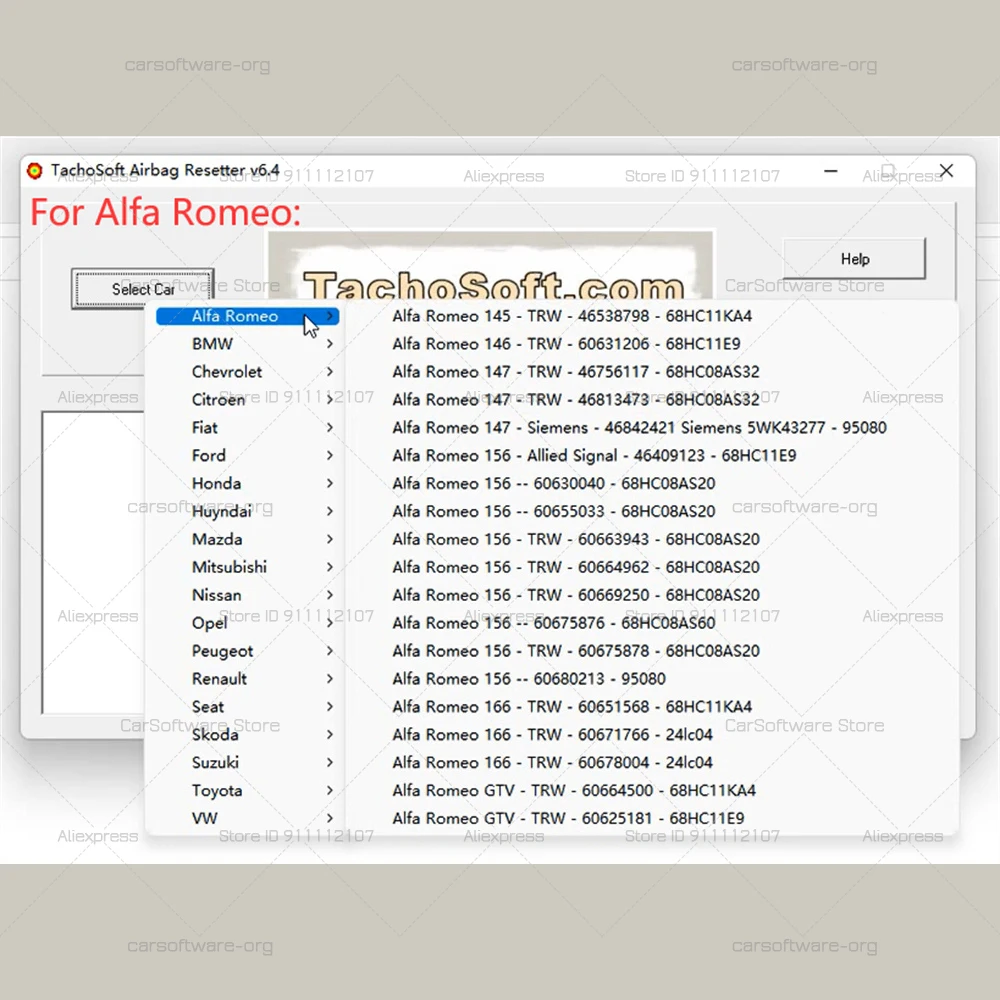Screen dimensions: 1000x1000
Task: Select VW at bottom of menu
Action: pyautogui.click(x=247, y=818)
